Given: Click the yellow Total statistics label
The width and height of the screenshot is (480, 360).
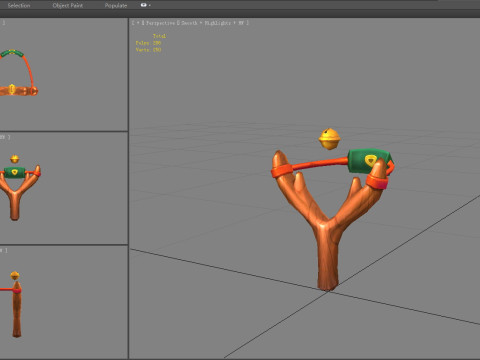Looking at the screenshot, I should click(159, 36).
